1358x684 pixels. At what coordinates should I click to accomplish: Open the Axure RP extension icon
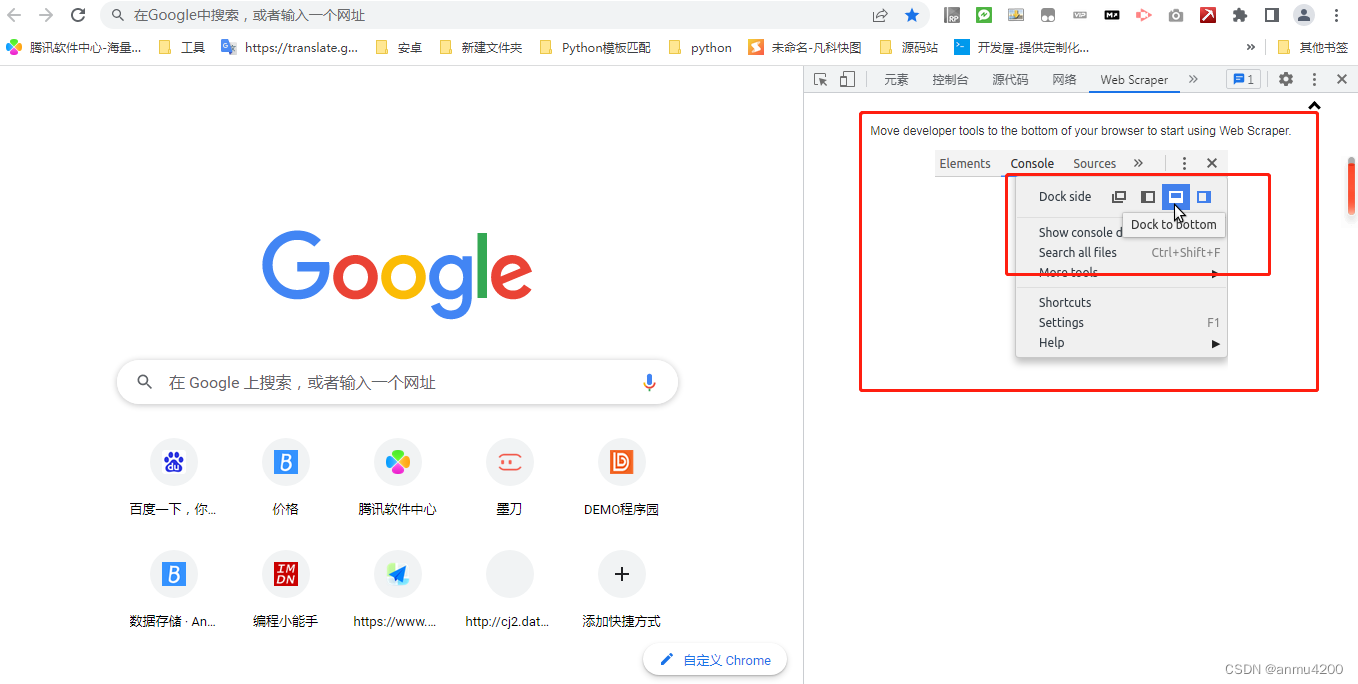point(952,15)
